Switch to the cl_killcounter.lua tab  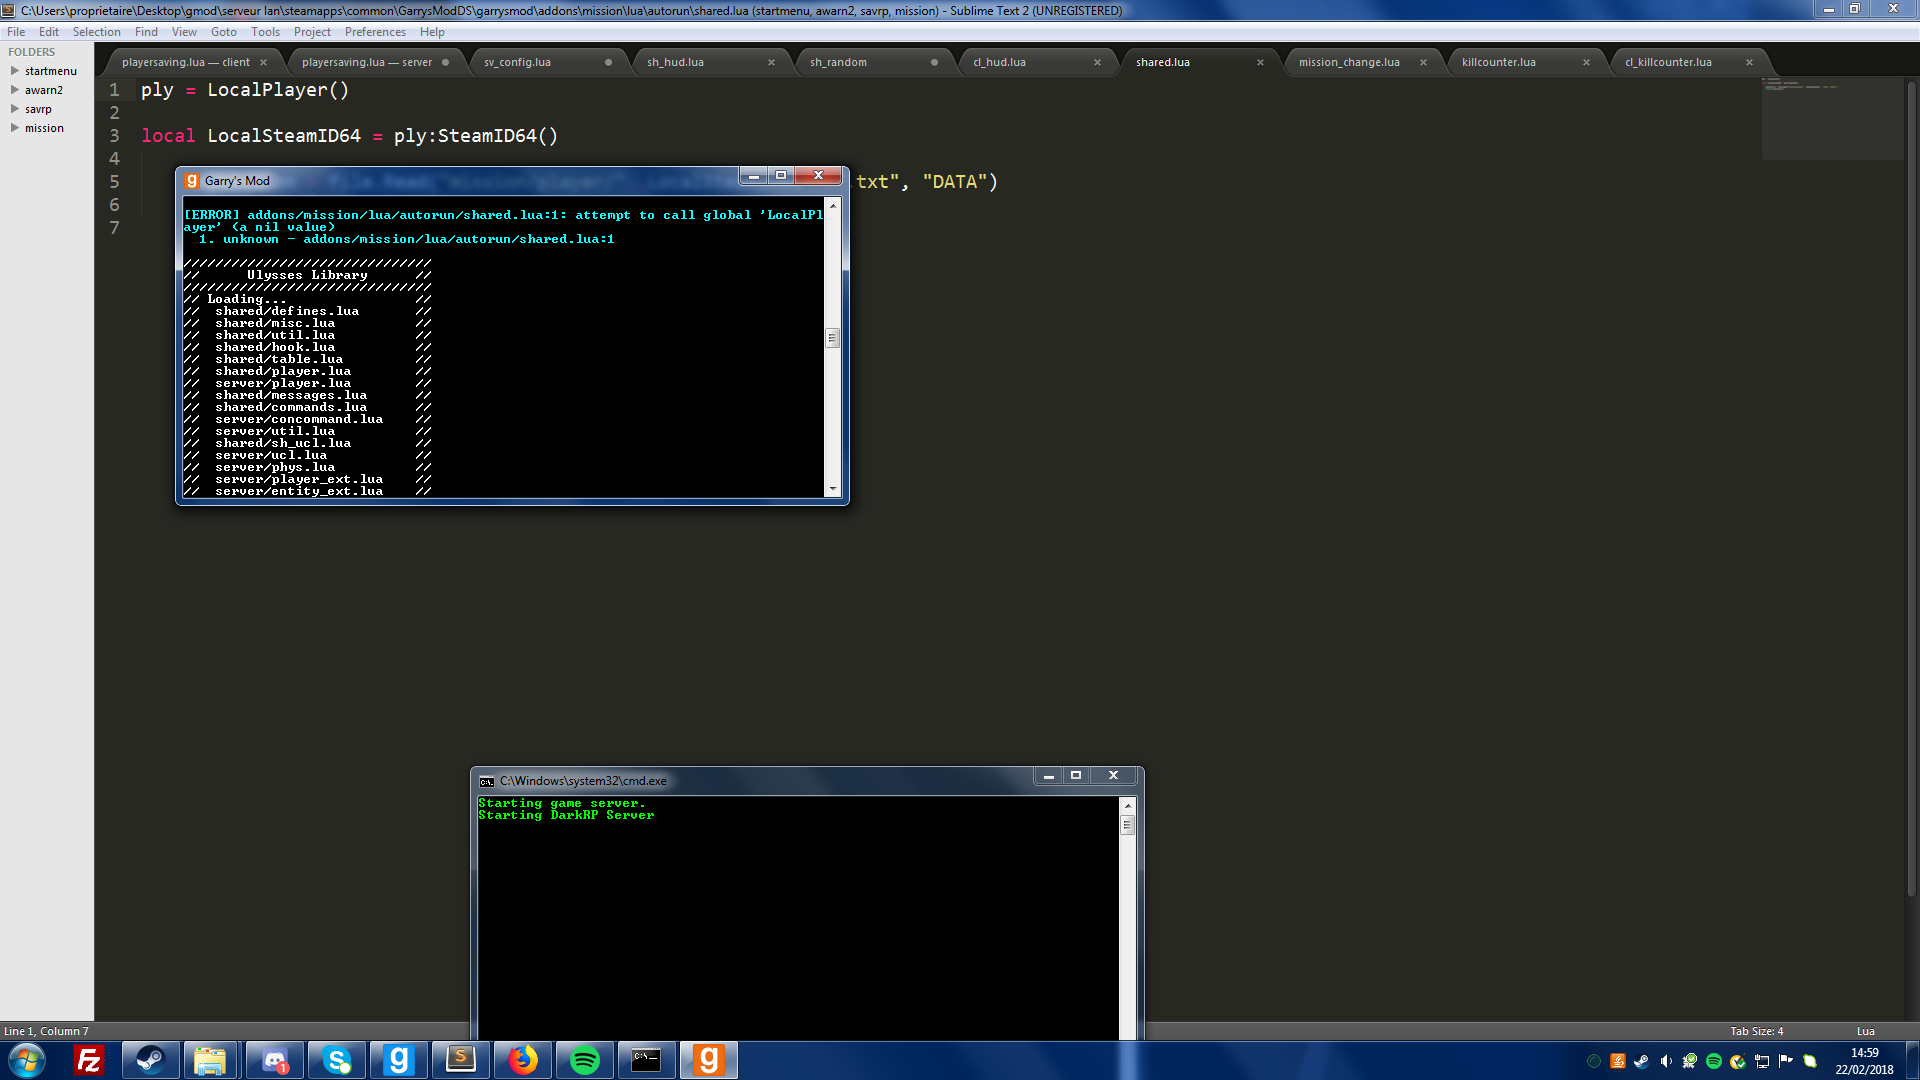(x=1668, y=62)
